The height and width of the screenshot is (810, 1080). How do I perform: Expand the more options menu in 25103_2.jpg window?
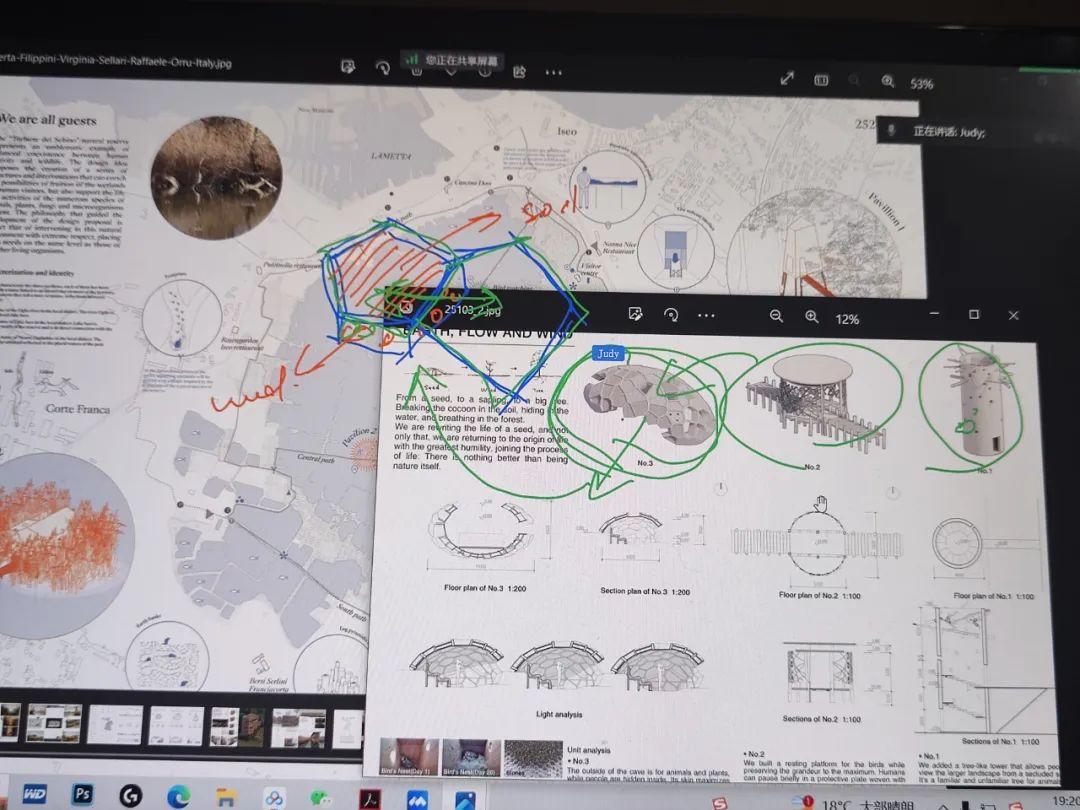[x=707, y=316]
